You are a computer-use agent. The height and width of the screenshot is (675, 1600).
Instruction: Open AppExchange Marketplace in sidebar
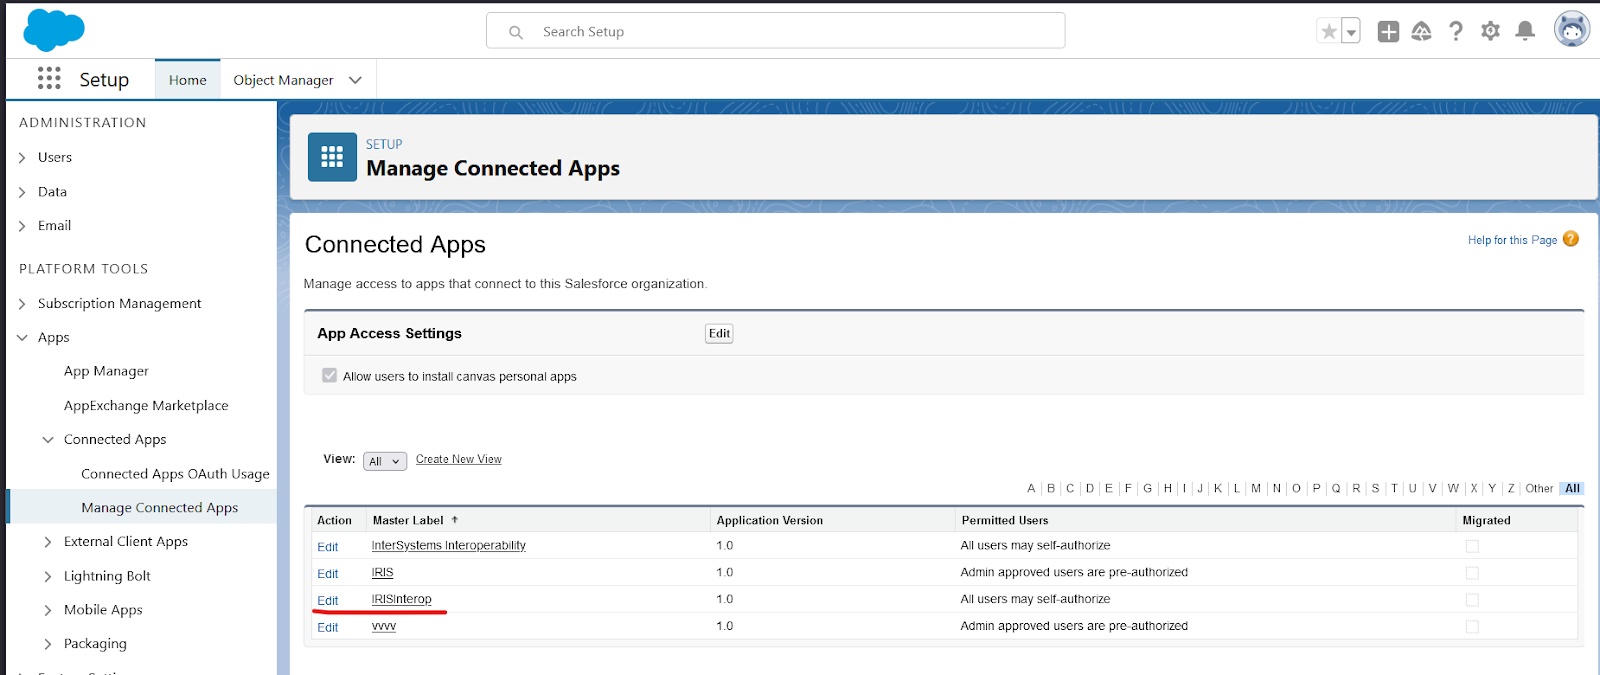(x=146, y=405)
